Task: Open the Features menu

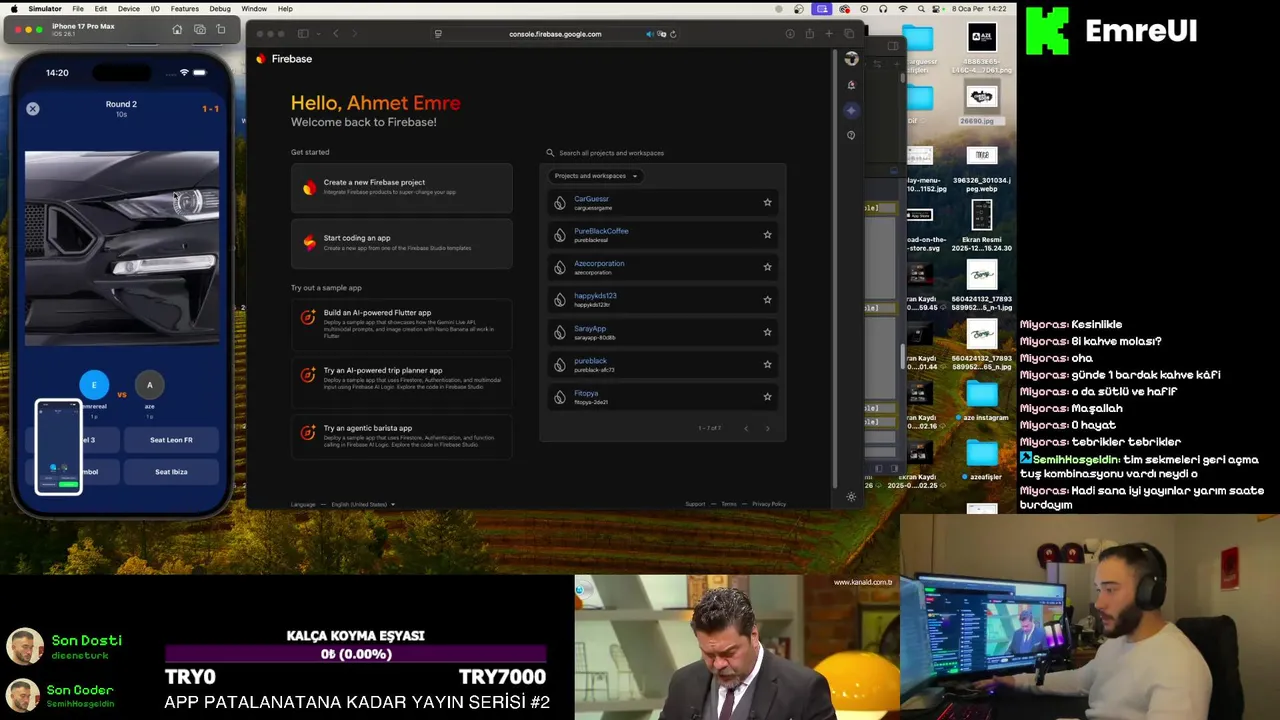Action: 185,9
